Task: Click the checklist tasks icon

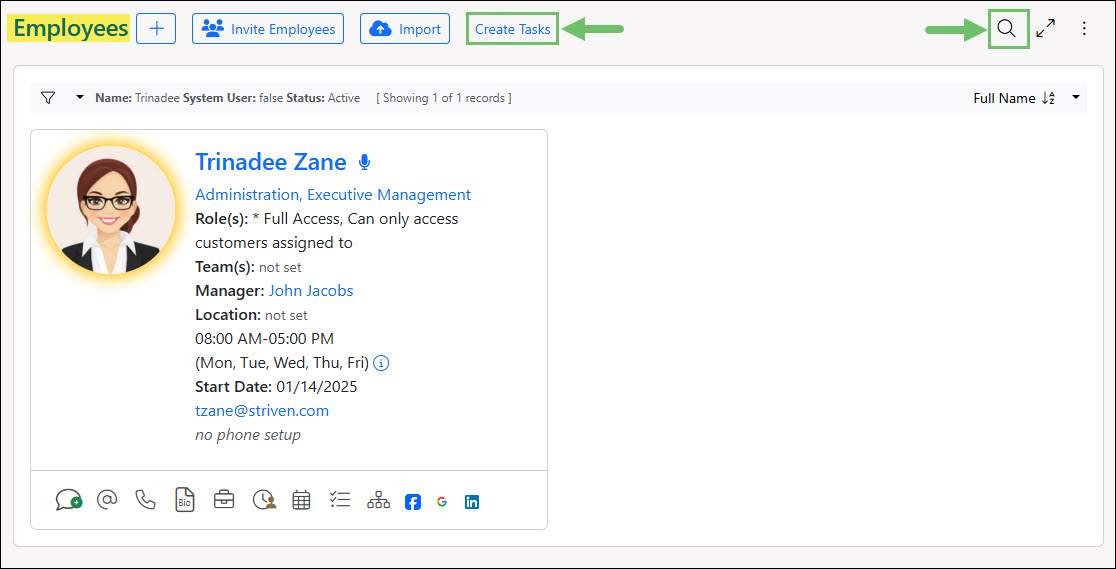Action: (340, 500)
